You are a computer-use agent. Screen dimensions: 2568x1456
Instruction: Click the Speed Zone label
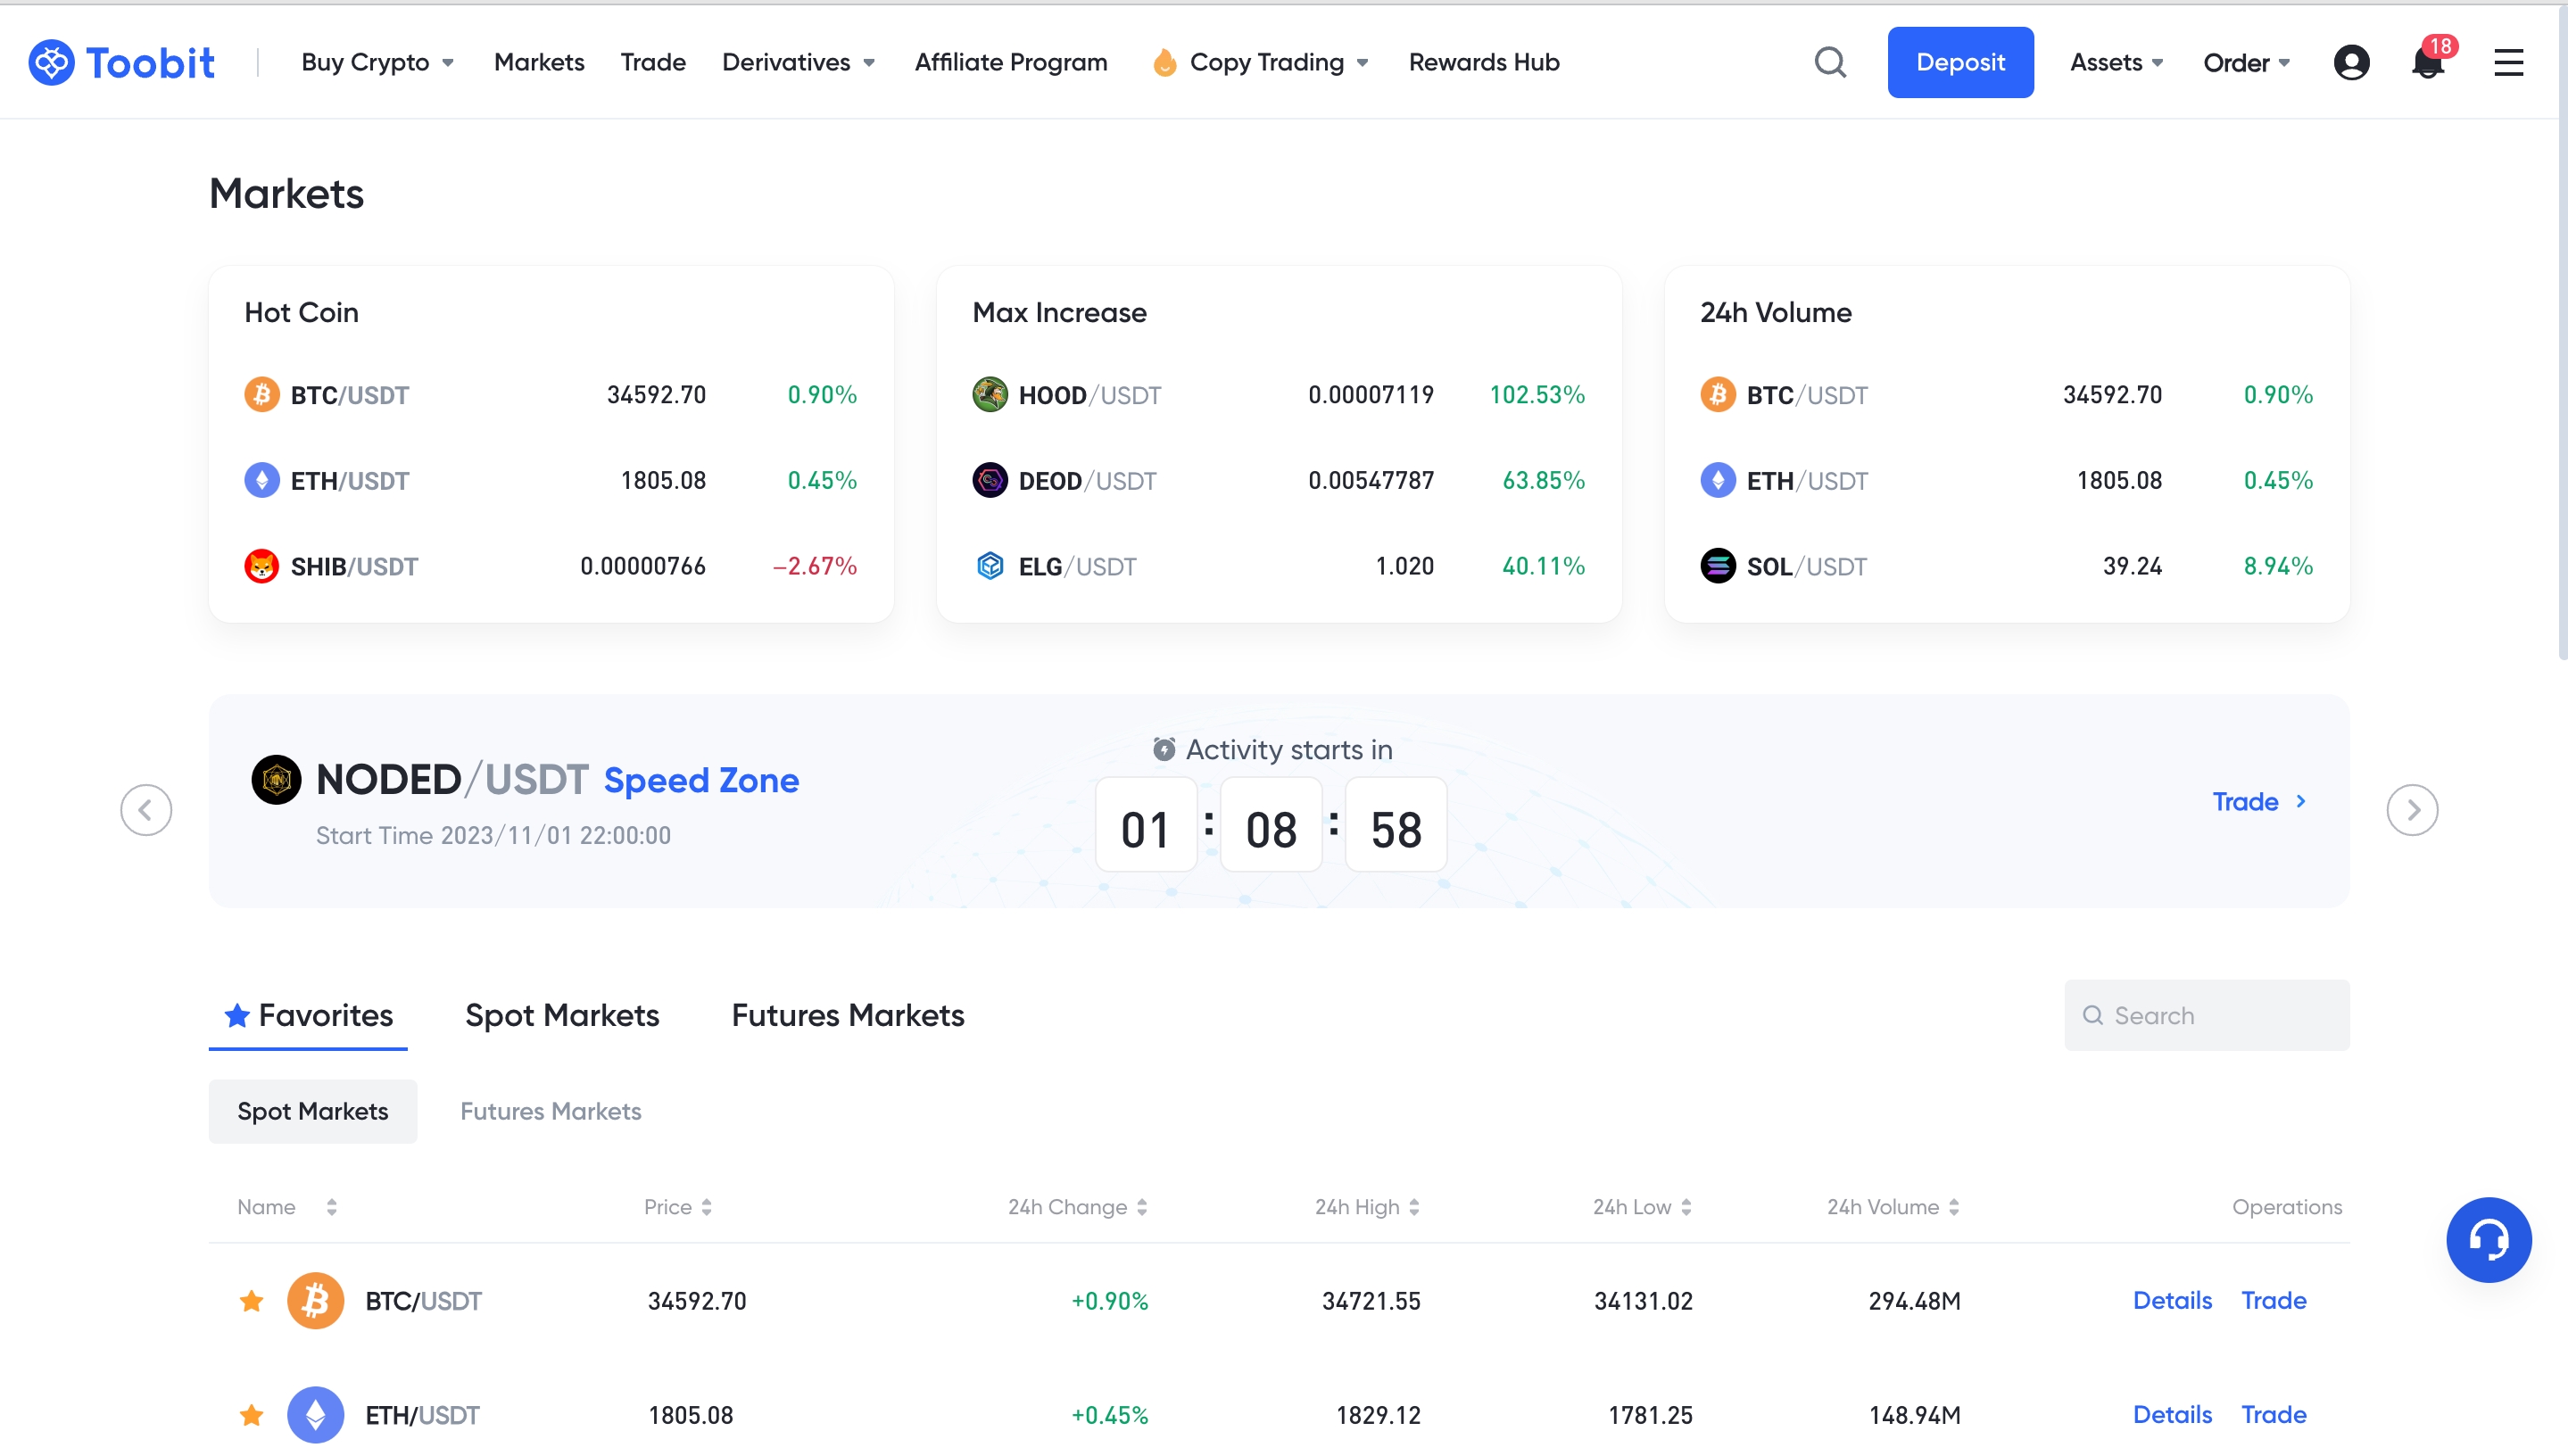[x=701, y=780]
